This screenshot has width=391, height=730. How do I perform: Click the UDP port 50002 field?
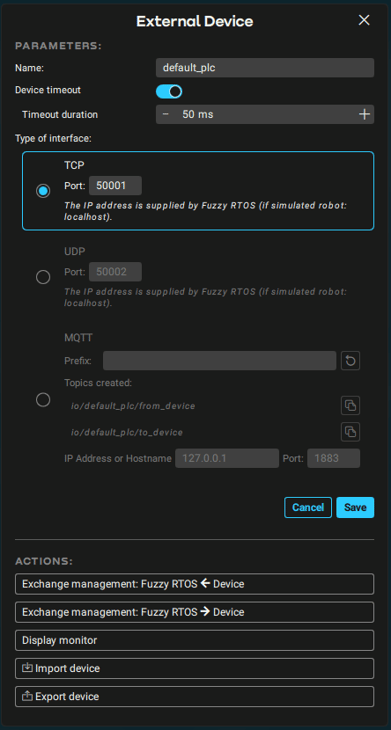point(115,272)
